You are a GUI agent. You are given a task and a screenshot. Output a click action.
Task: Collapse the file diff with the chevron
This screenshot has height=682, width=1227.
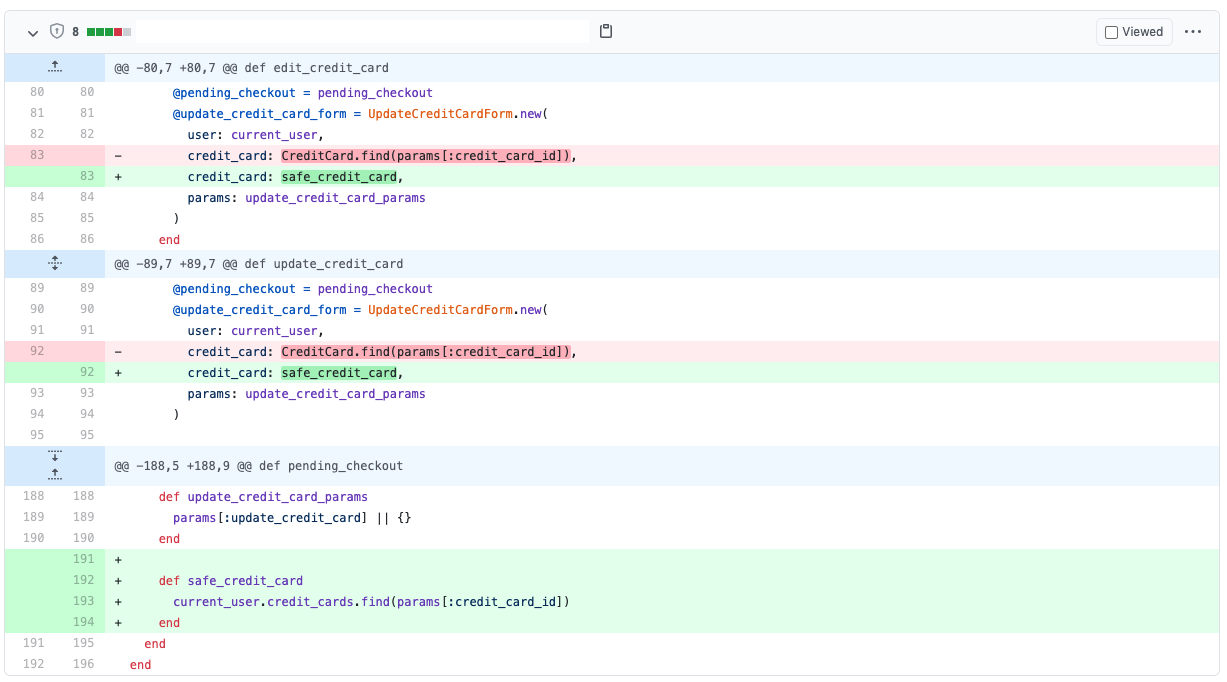32,32
